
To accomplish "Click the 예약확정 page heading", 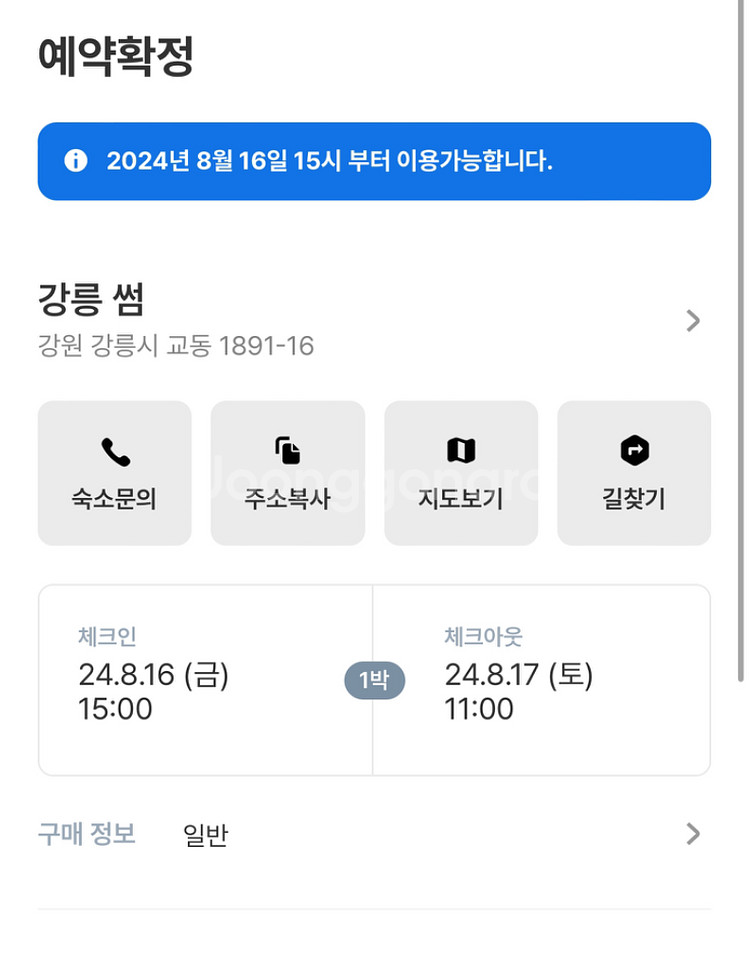I will 115,57.
